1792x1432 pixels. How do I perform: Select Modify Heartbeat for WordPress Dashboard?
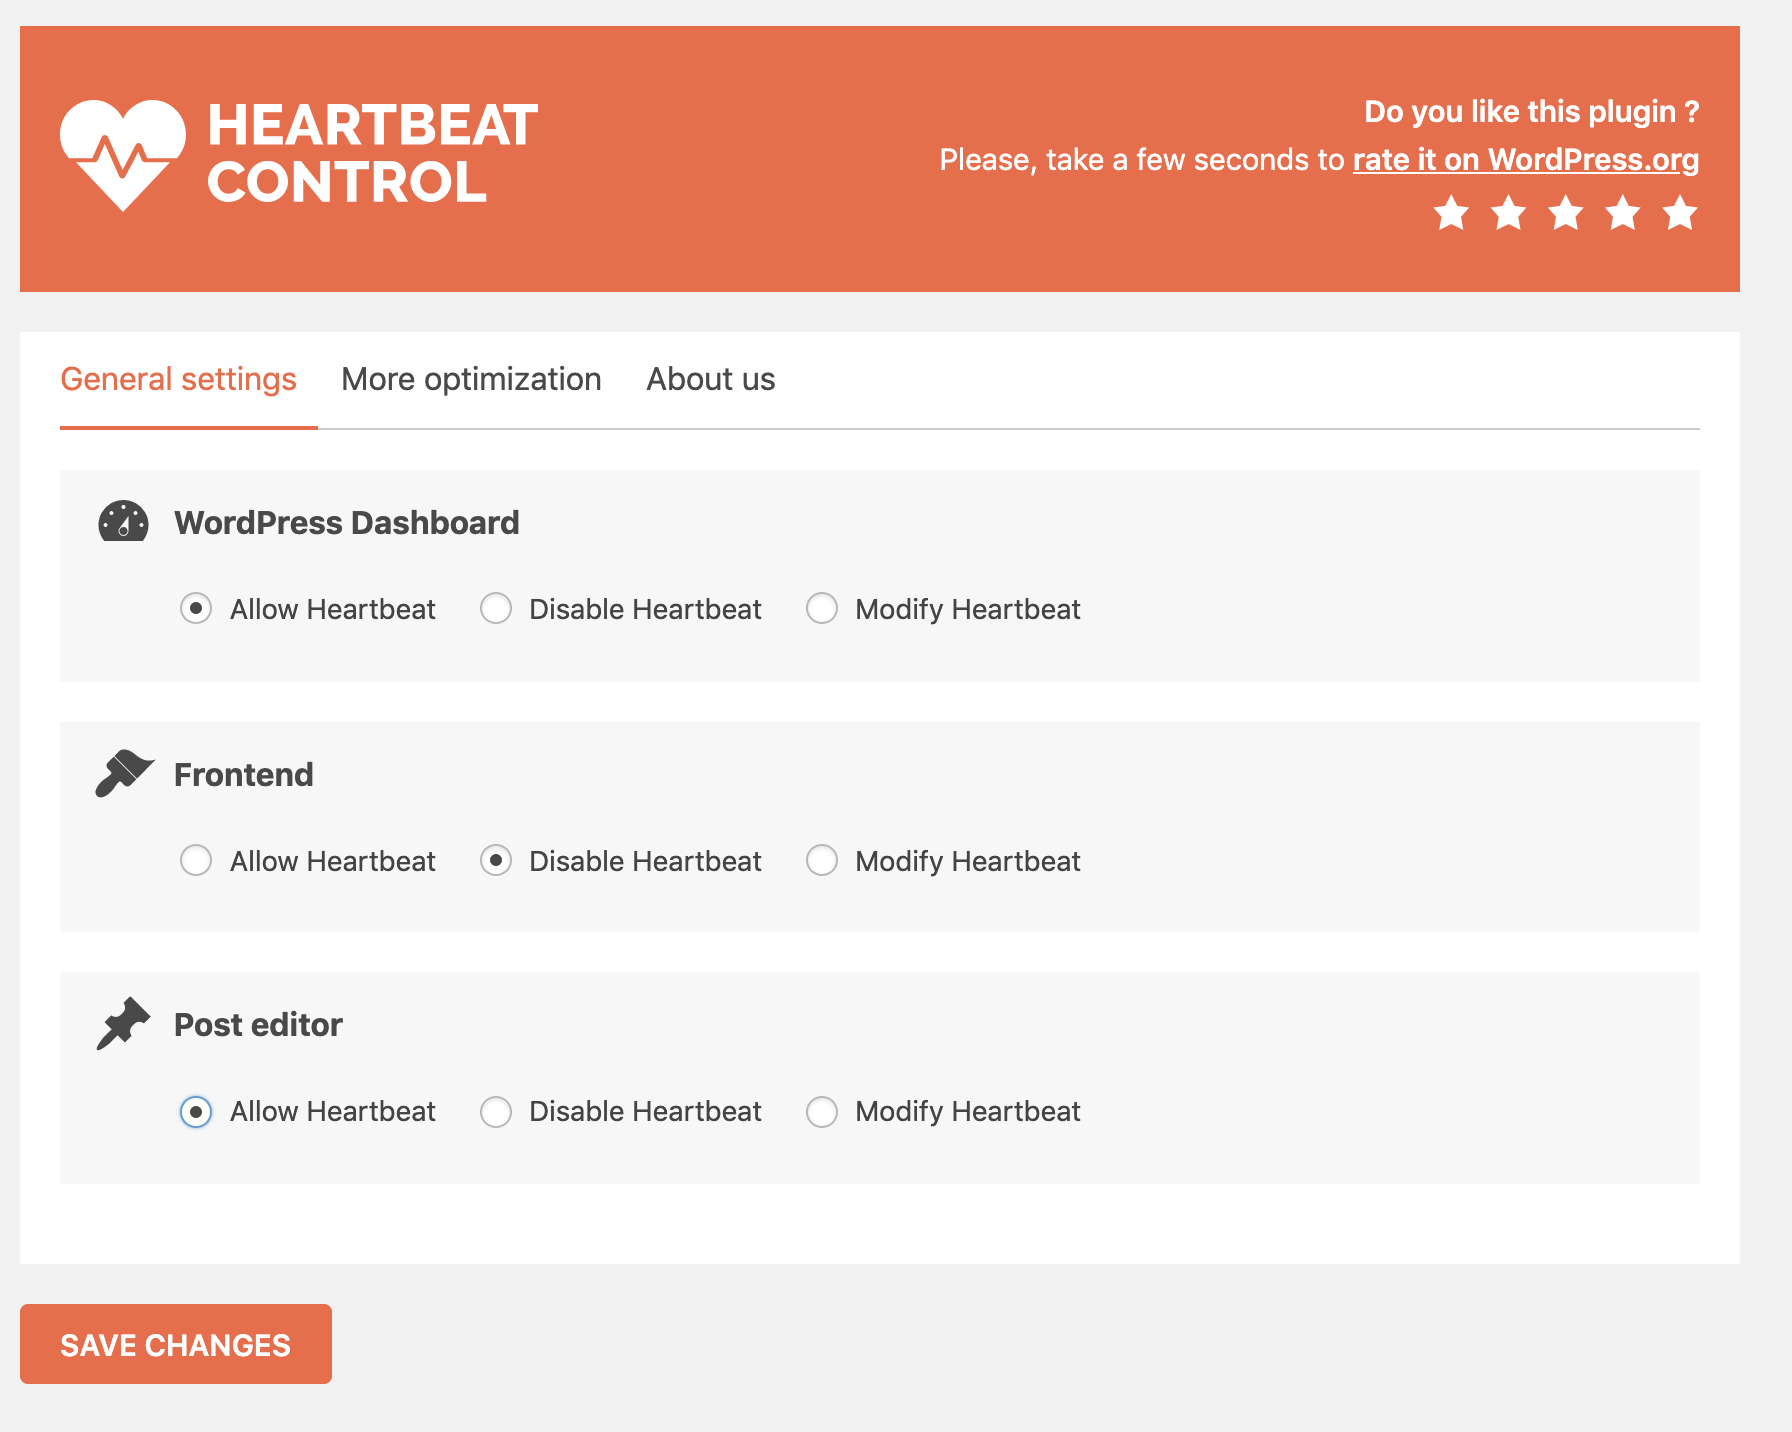(822, 608)
